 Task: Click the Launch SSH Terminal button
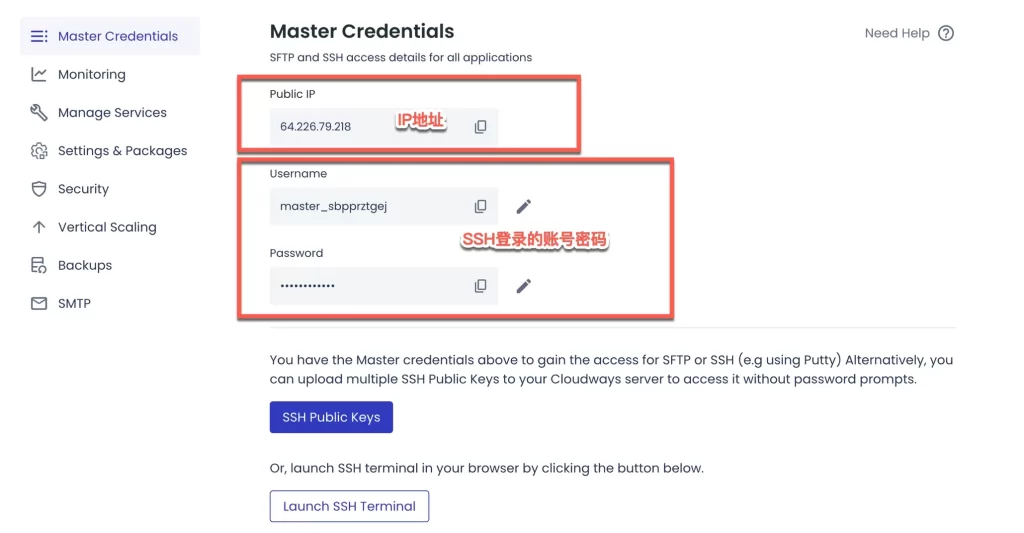(x=349, y=506)
